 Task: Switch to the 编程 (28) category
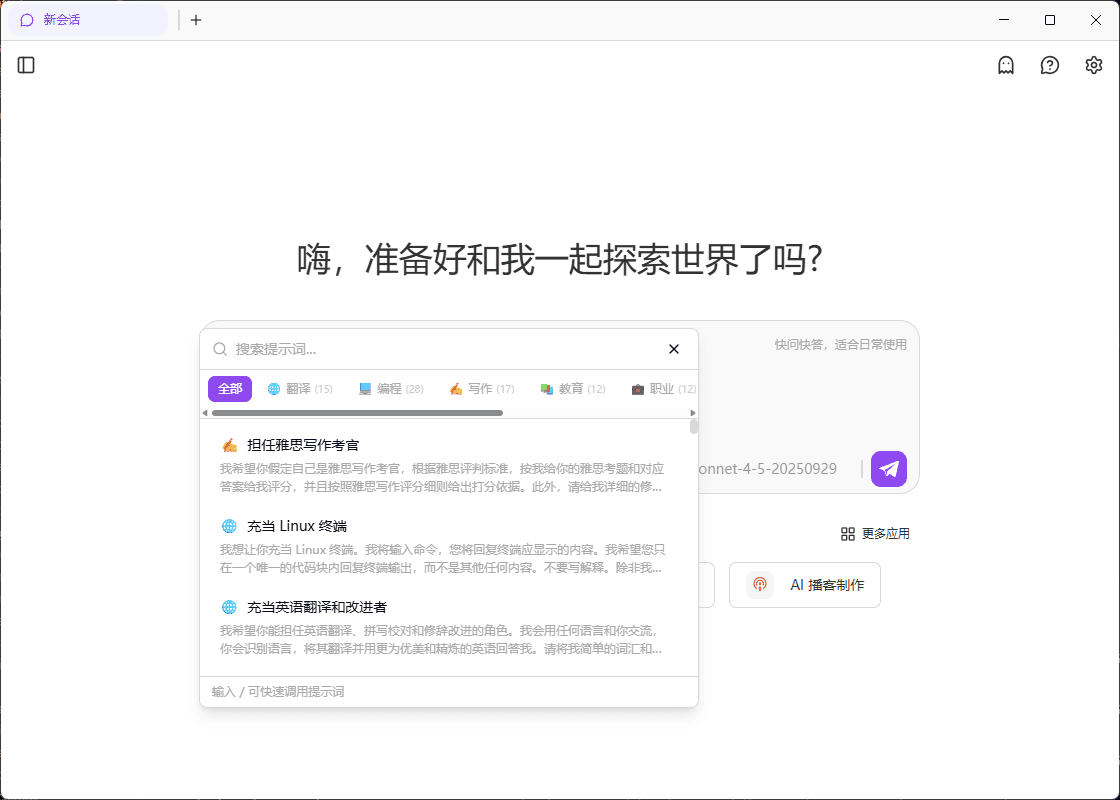[x=391, y=389]
